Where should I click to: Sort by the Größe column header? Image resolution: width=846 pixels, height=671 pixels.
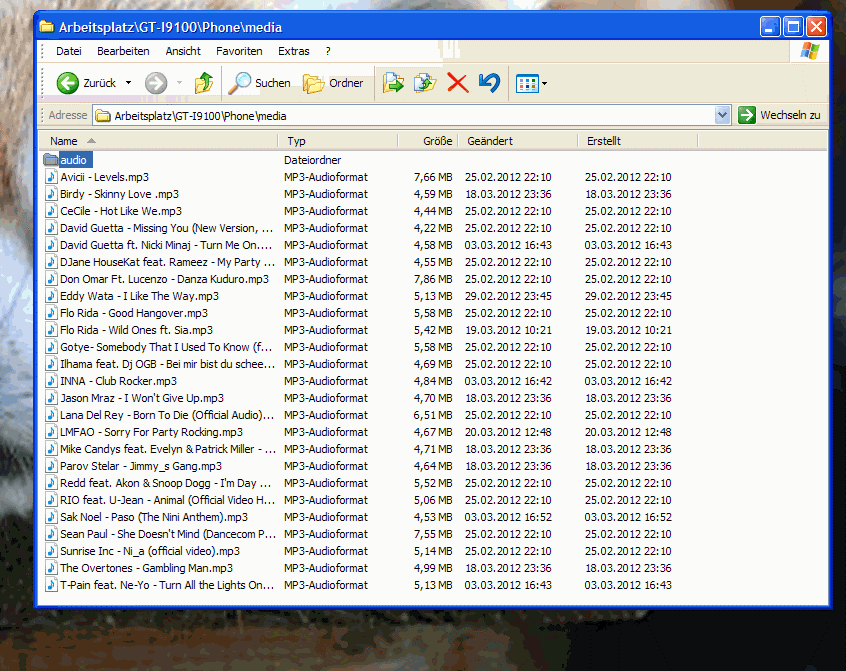[x=428, y=141]
